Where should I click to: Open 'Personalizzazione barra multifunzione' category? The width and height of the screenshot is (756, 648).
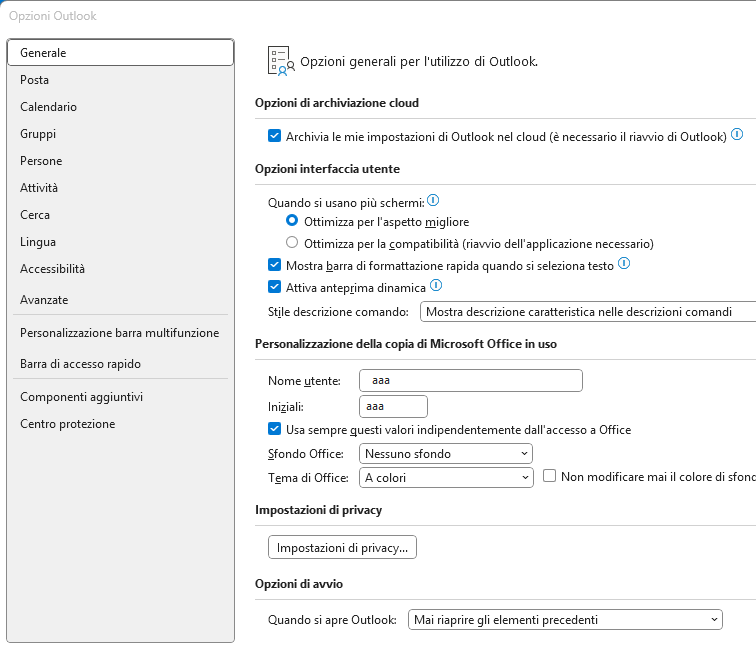[121, 333]
